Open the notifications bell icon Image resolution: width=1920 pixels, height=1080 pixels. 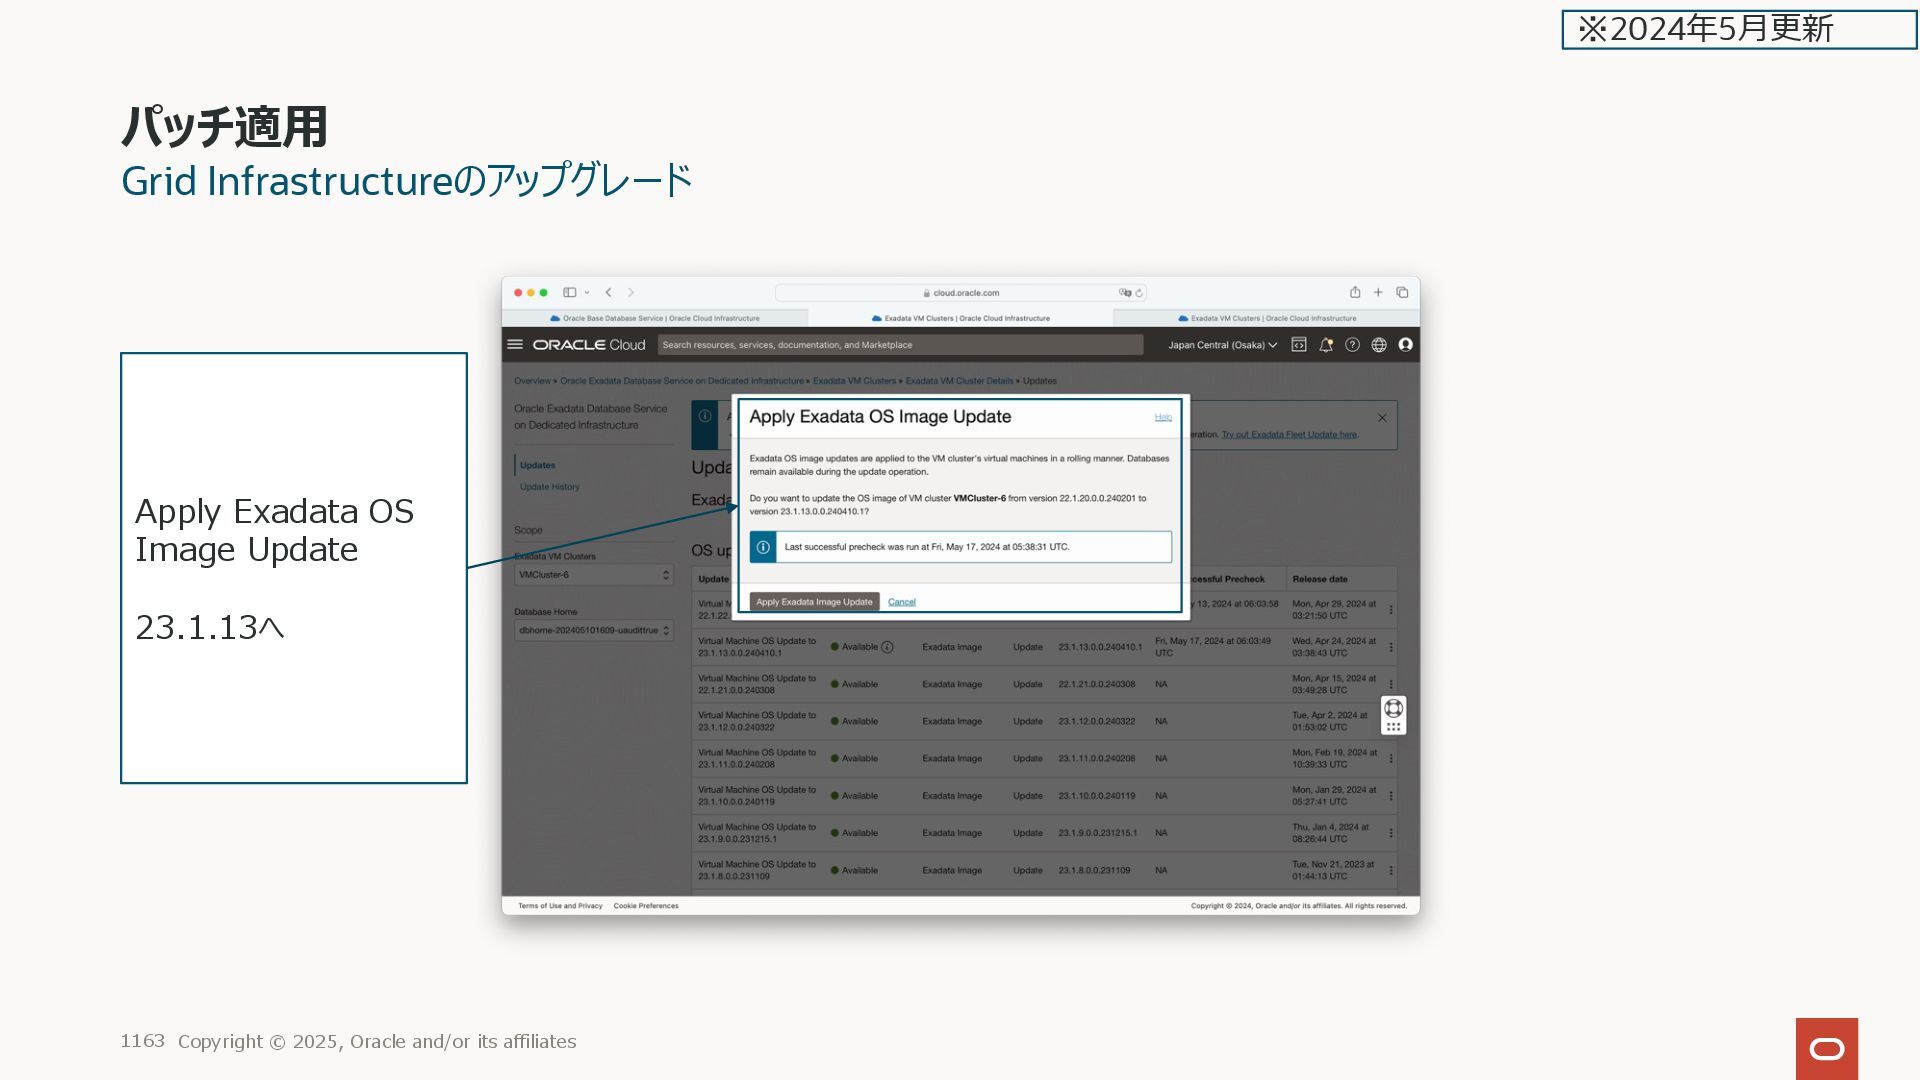click(x=1325, y=344)
